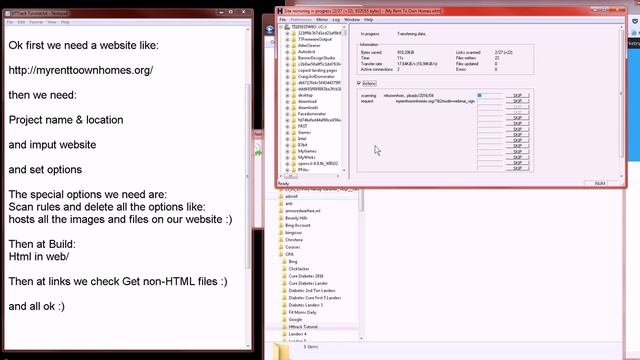Open View menu in Notepad

point(52,22)
